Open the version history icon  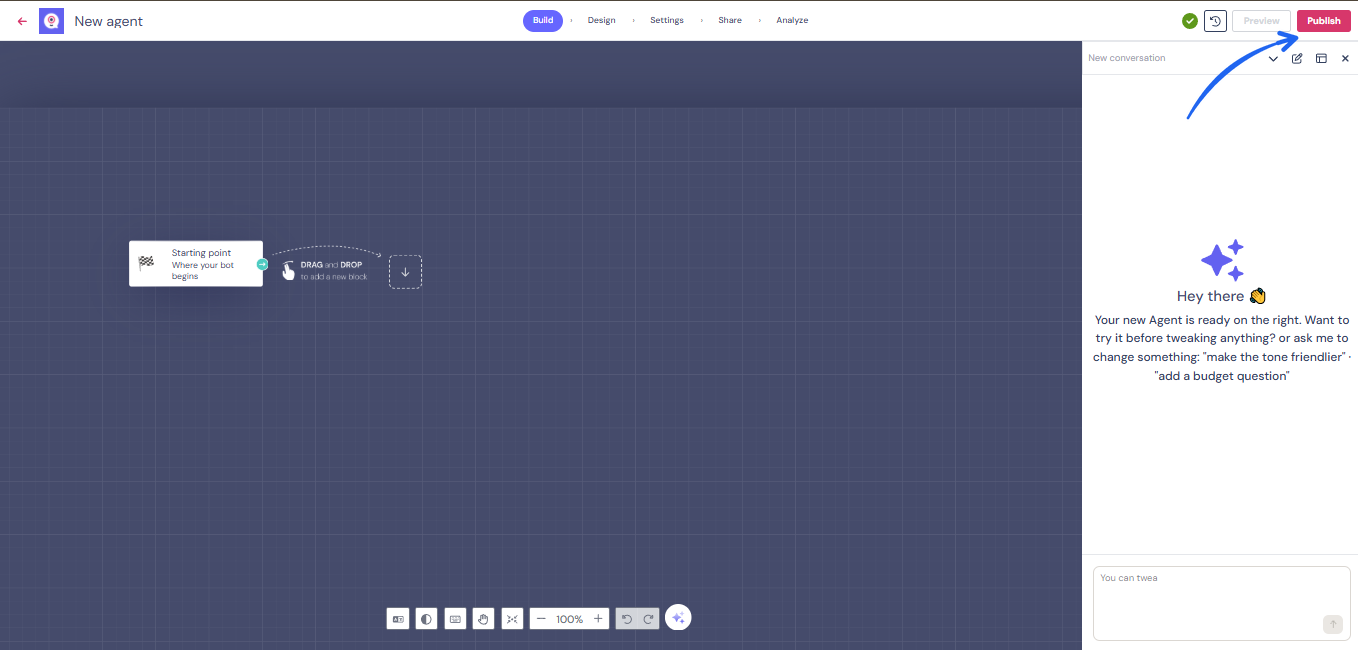tap(1215, 21)
